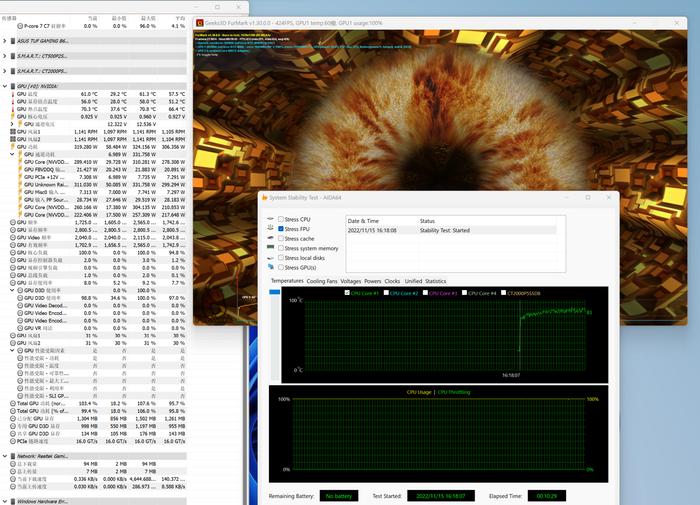Click circle icon on GPU Video clock row

pos(13,238)
